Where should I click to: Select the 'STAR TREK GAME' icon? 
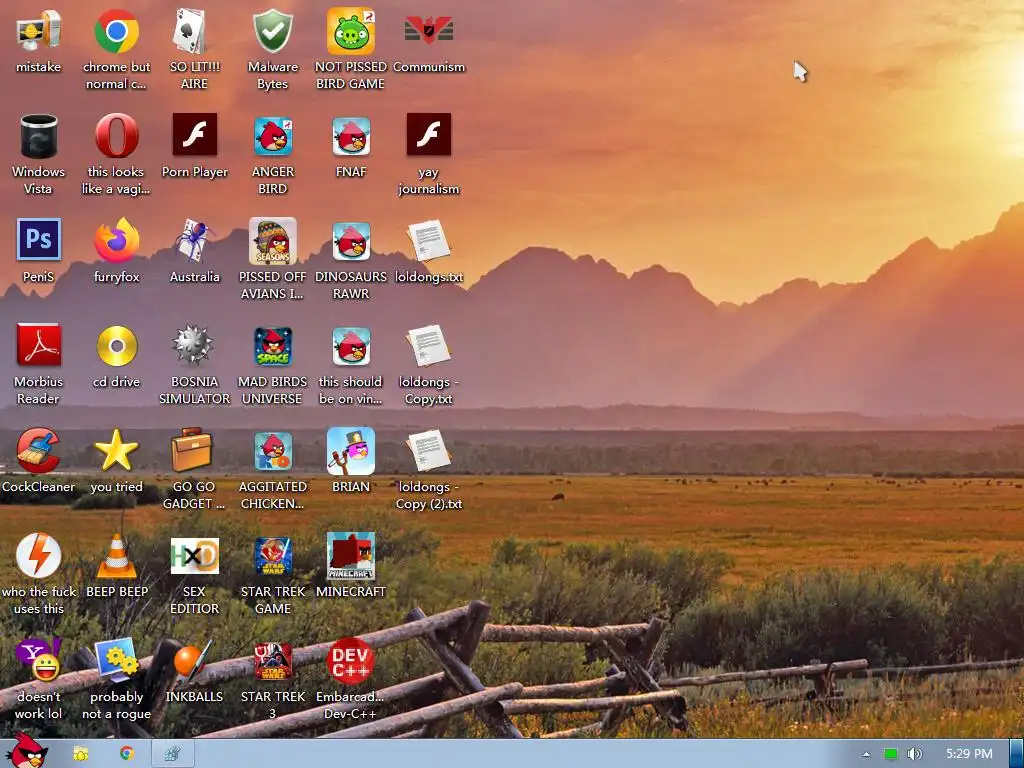(272, 557)
